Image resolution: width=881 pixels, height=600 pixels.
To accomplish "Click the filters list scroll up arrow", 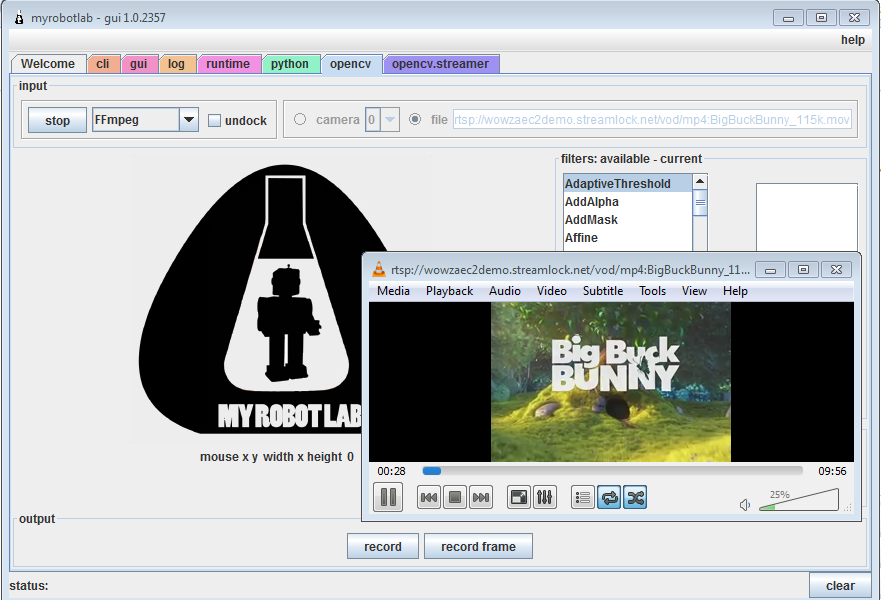I will 700,181.
